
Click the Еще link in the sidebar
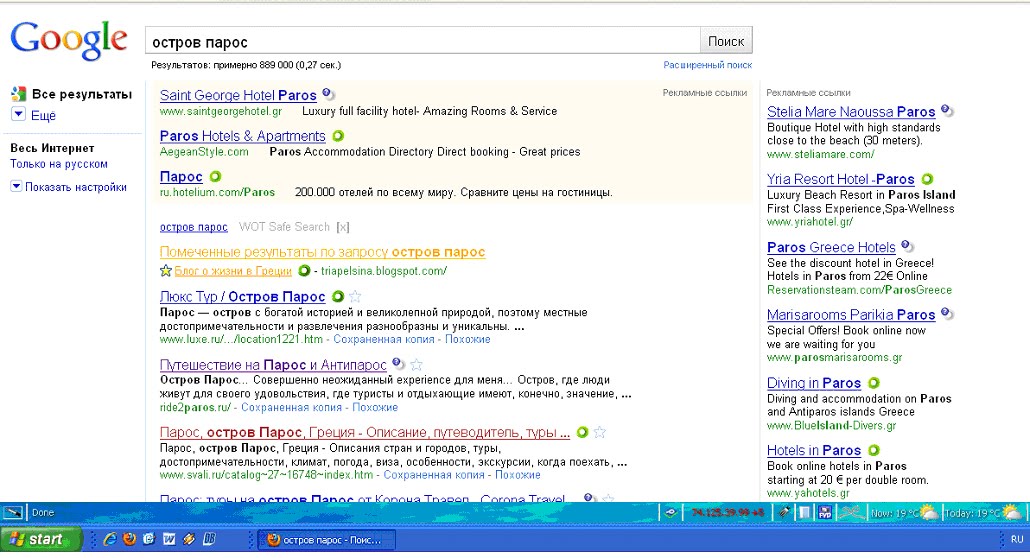[x=43, y=116]
